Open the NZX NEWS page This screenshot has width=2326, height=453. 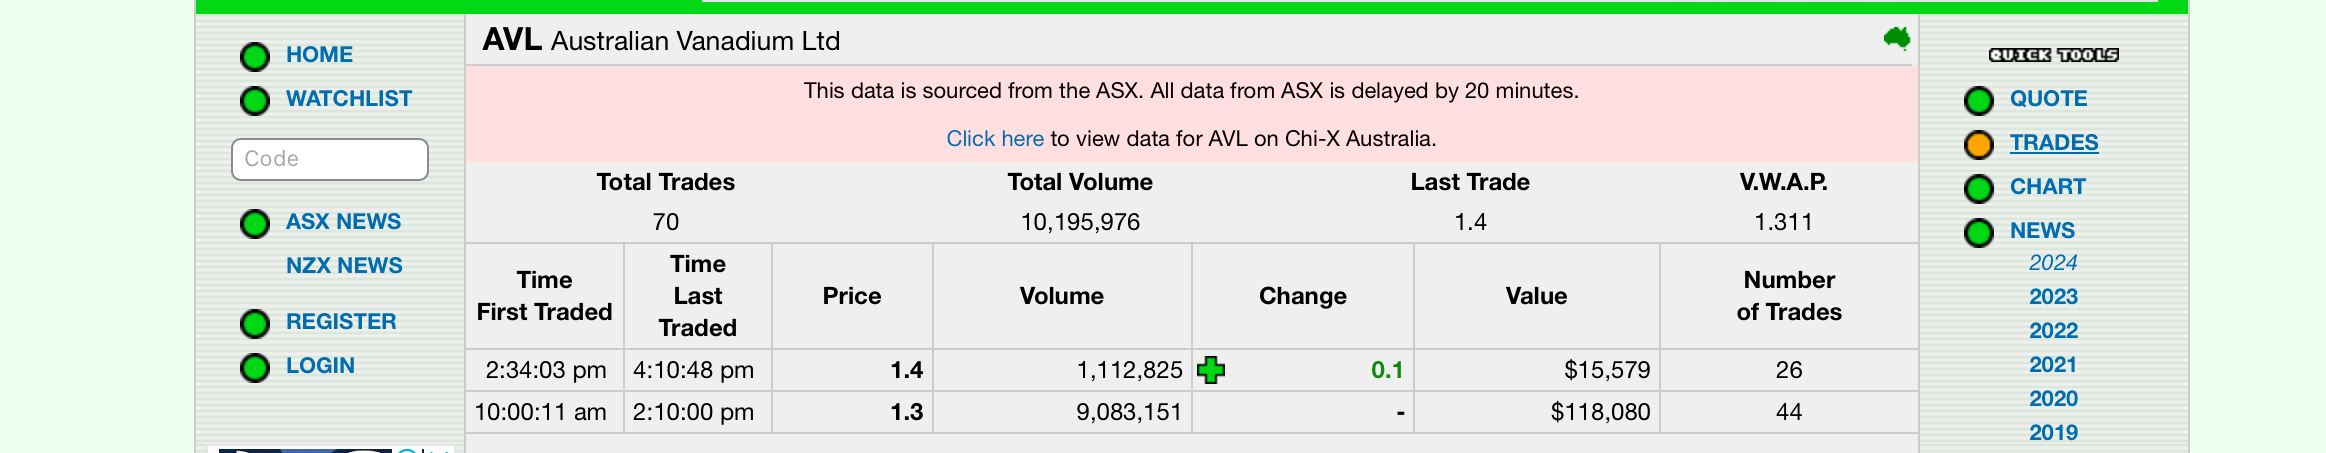(x=344, y=266)
